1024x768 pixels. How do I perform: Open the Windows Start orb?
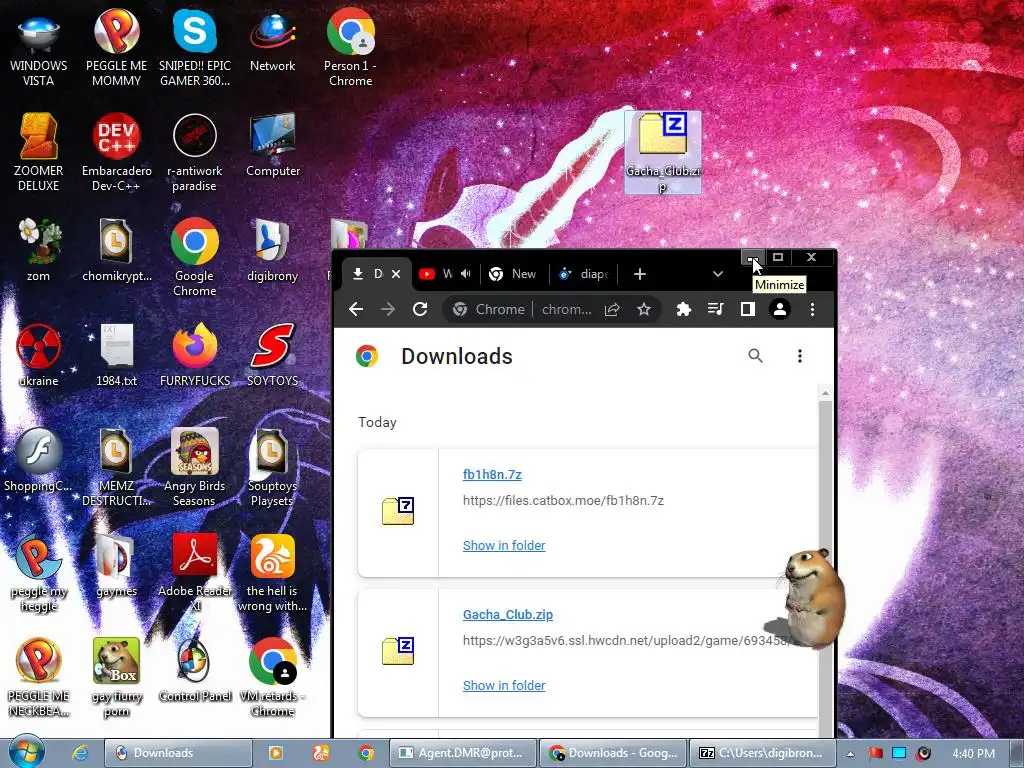point(26,752)
